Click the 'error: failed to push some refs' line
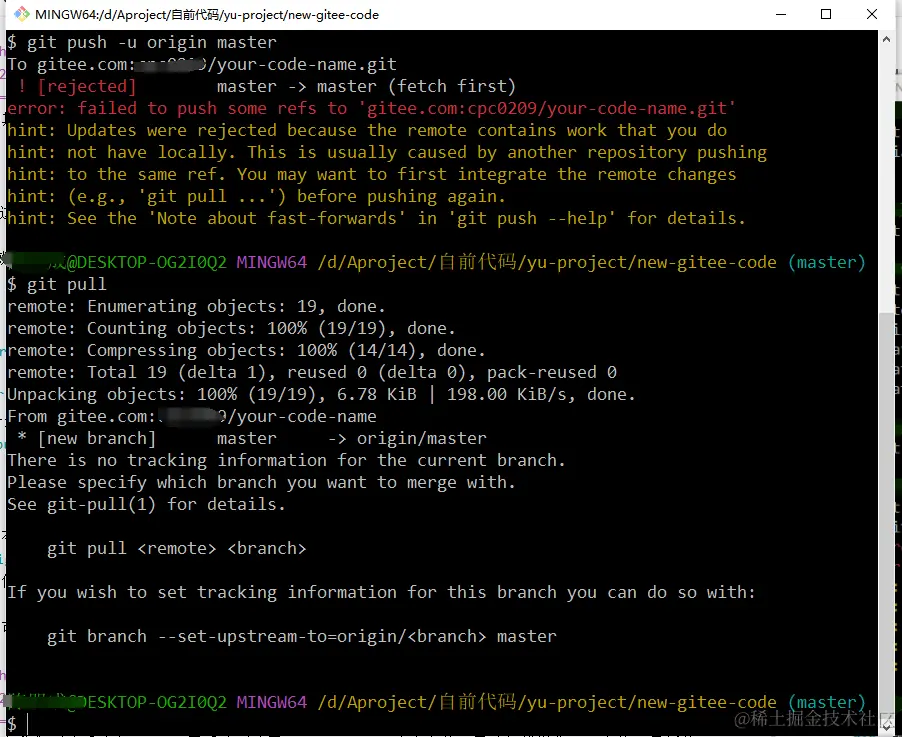902x737 pixels. tap(371, 108)
